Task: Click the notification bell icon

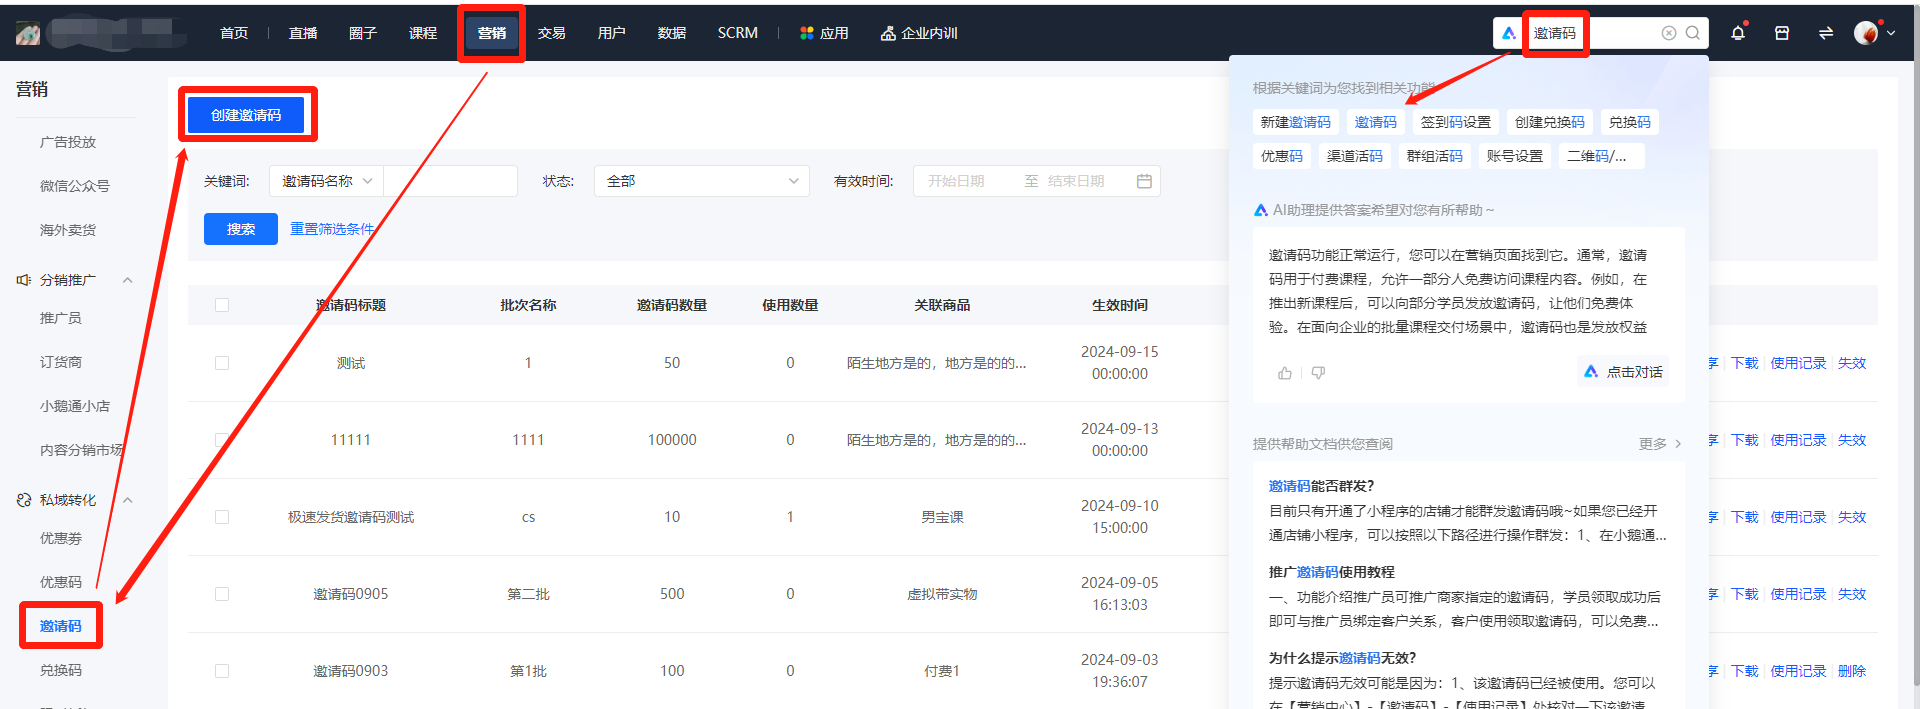Action: click(x=1738, y=33)
